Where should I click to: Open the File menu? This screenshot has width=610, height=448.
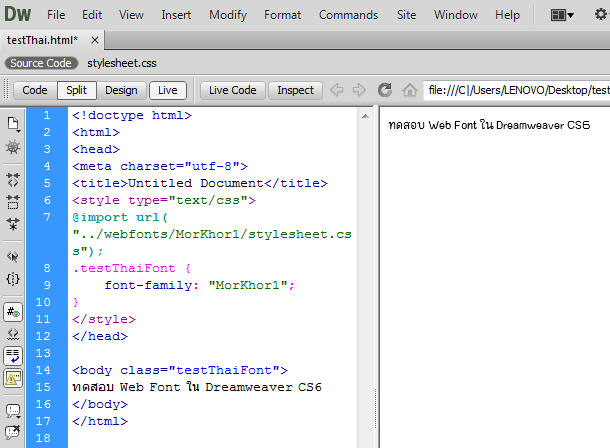[56, 15]
